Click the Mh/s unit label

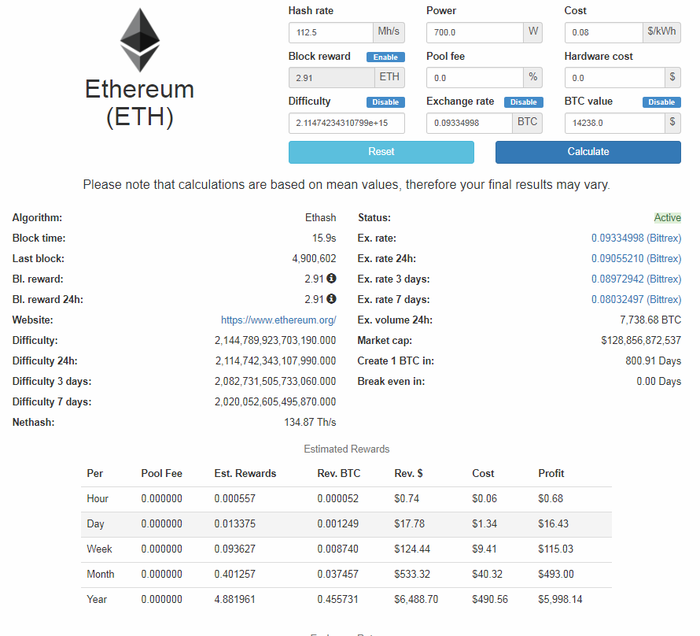coord(389,32)
